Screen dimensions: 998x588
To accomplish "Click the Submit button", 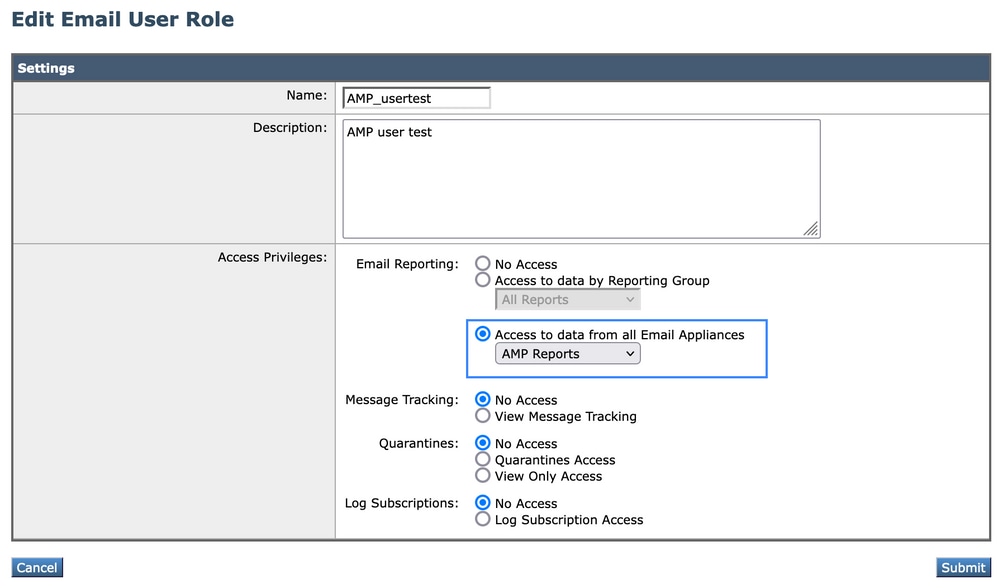I will pyautogui.click(x=963, y=568).
